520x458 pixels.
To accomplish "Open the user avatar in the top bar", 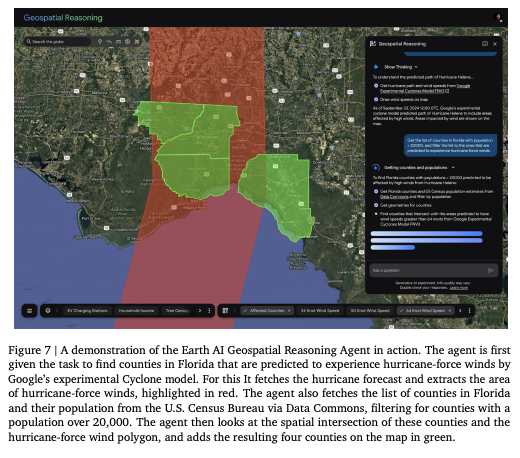I will pos(498,18).
